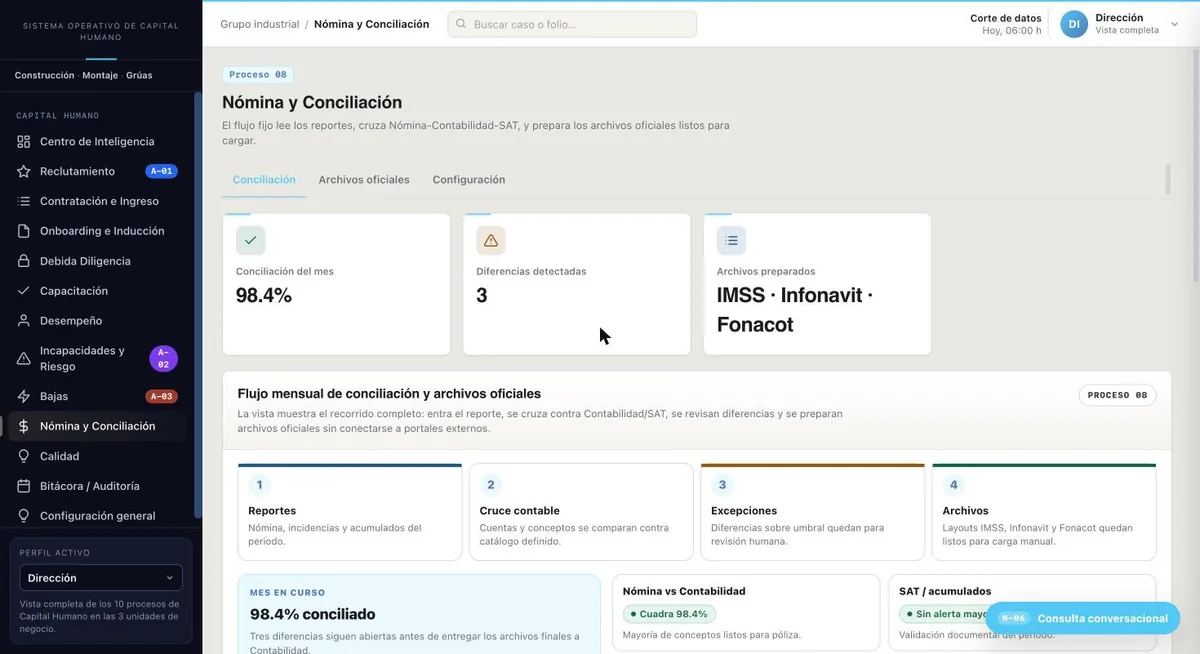This screenshot has width=1200, height=654.
Task: Click the Reclutamiento star icon
Action: pos(24,172)
